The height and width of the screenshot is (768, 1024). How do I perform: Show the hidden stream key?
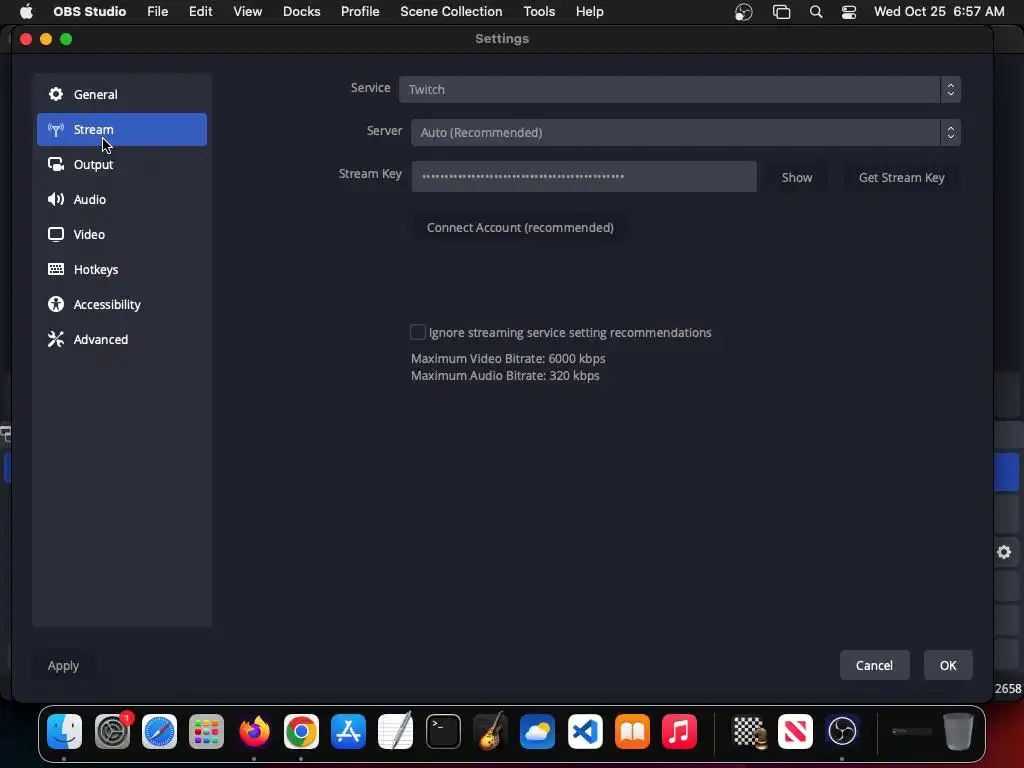click(797, 178)
